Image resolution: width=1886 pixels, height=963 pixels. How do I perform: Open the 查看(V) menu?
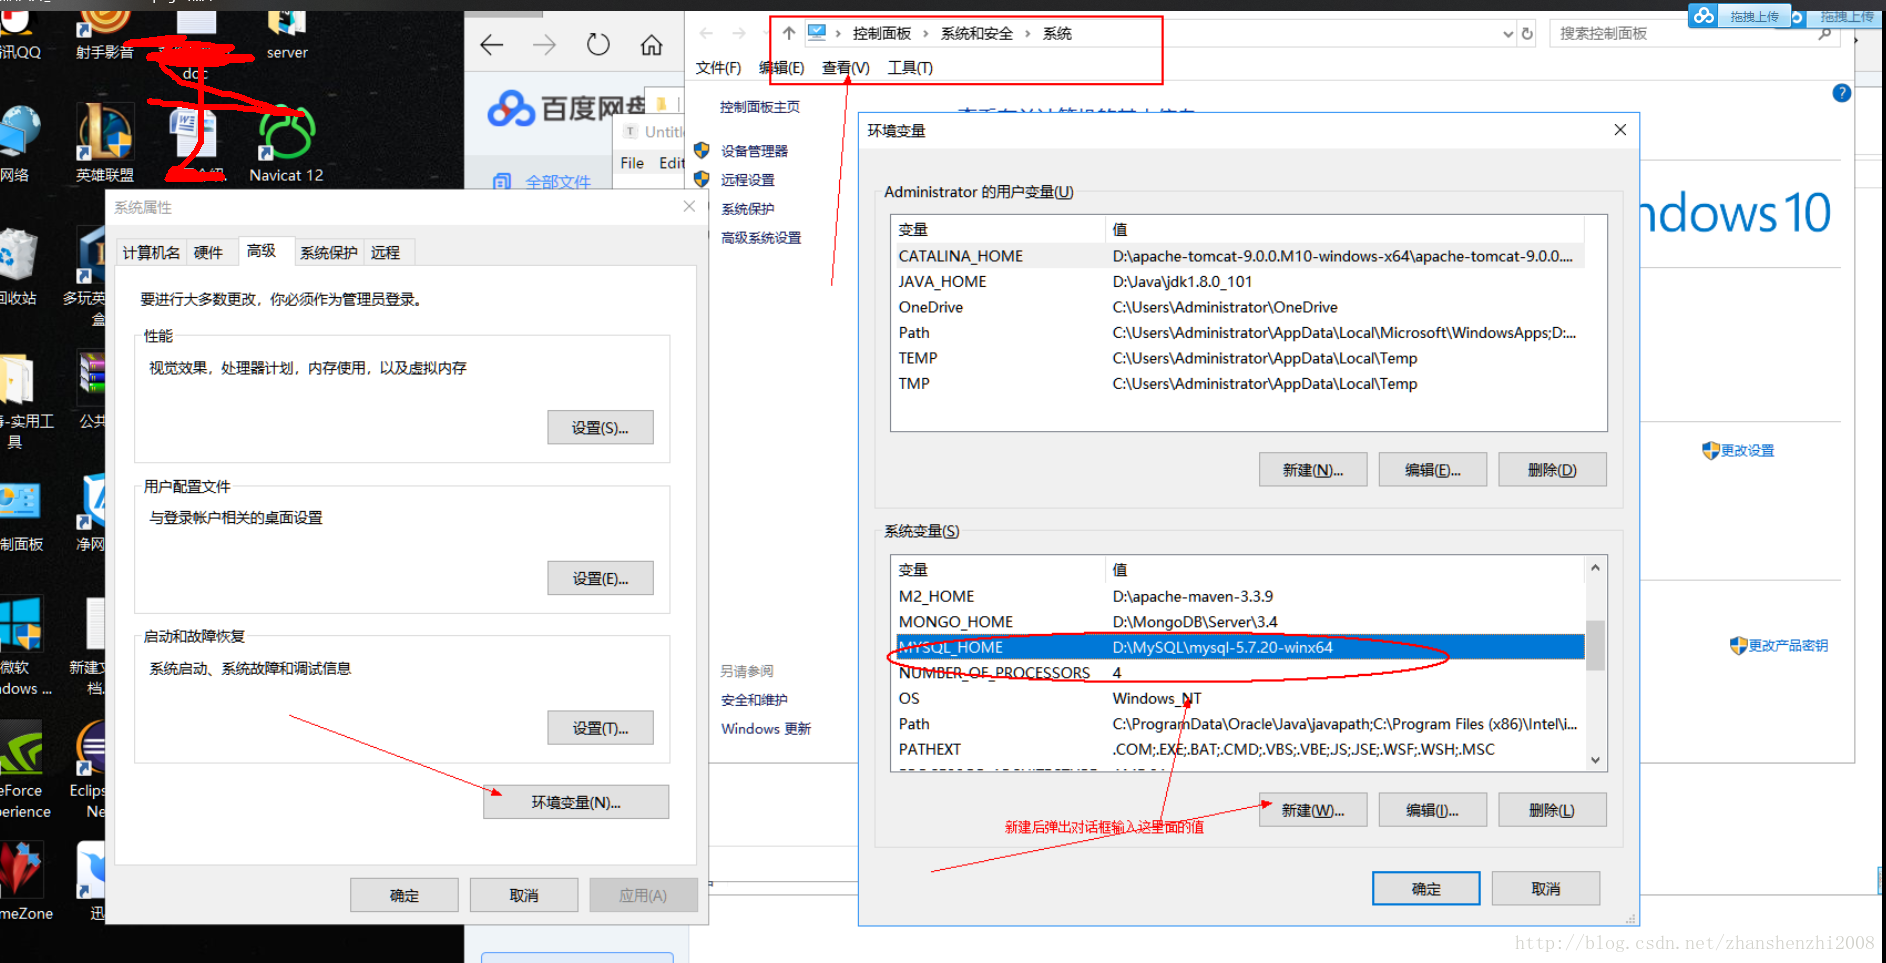point(845,68)
